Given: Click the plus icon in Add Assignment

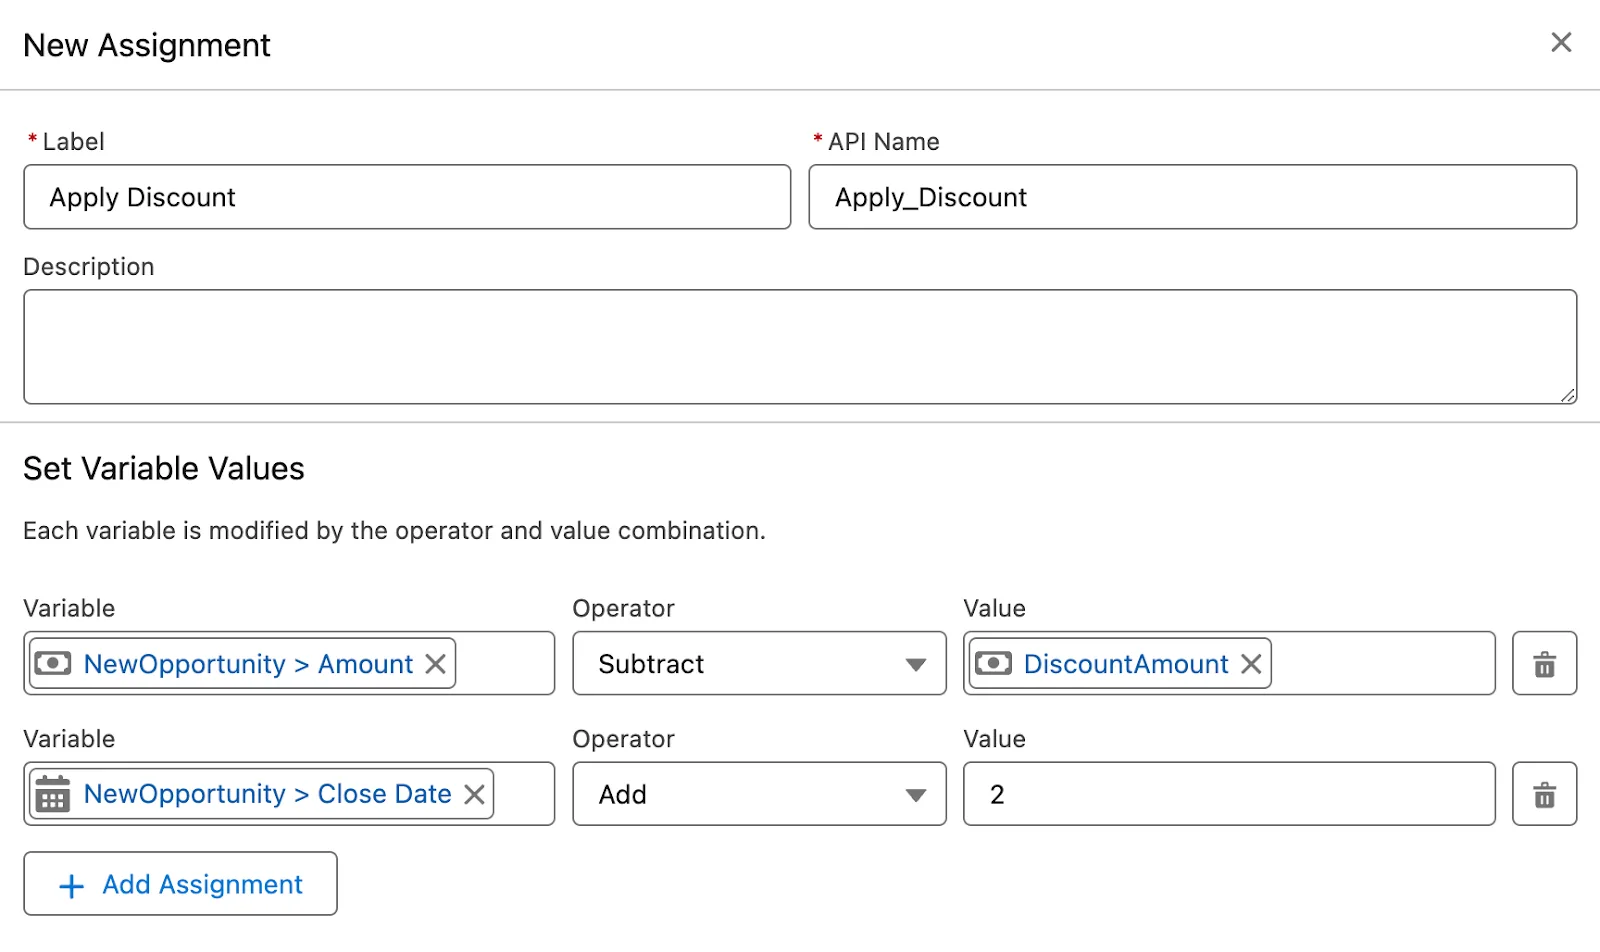Looking at the screenshot, I should click(72, 886).
